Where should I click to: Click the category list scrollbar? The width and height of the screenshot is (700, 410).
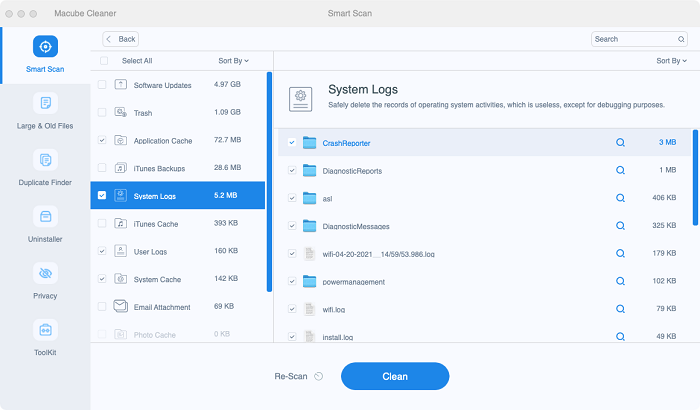click(269, 182)
